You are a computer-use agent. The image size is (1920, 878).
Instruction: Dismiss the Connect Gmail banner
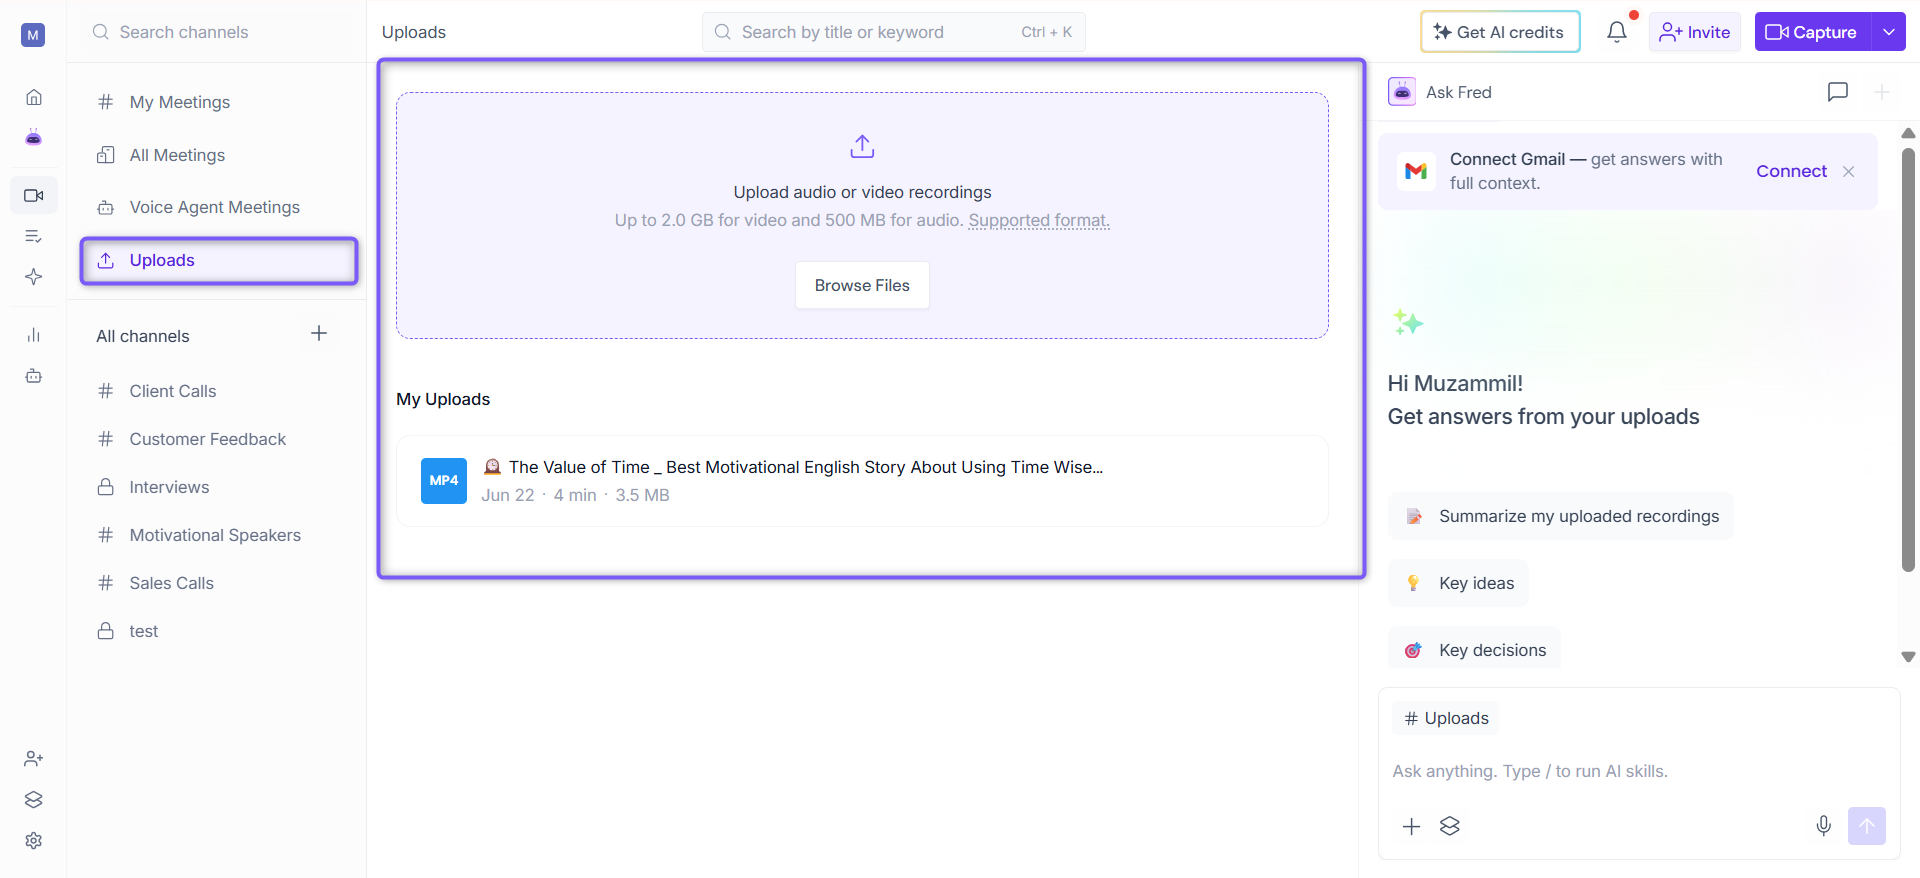point(1849,172)
